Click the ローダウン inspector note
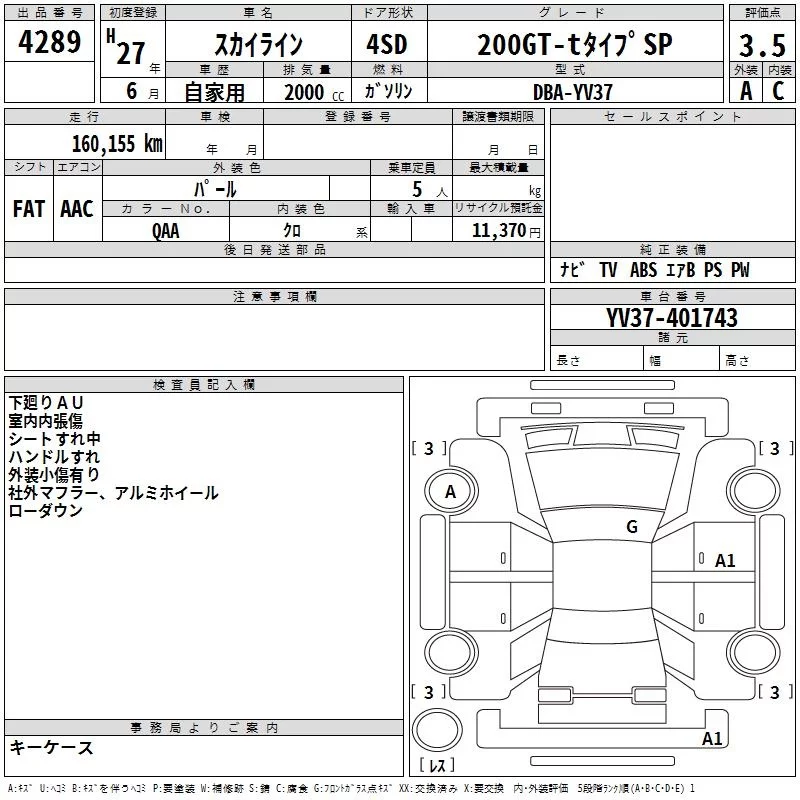Image resolution: width=800 pixels, height=800 pixels. pyautogui.click(x=45, y=511)
